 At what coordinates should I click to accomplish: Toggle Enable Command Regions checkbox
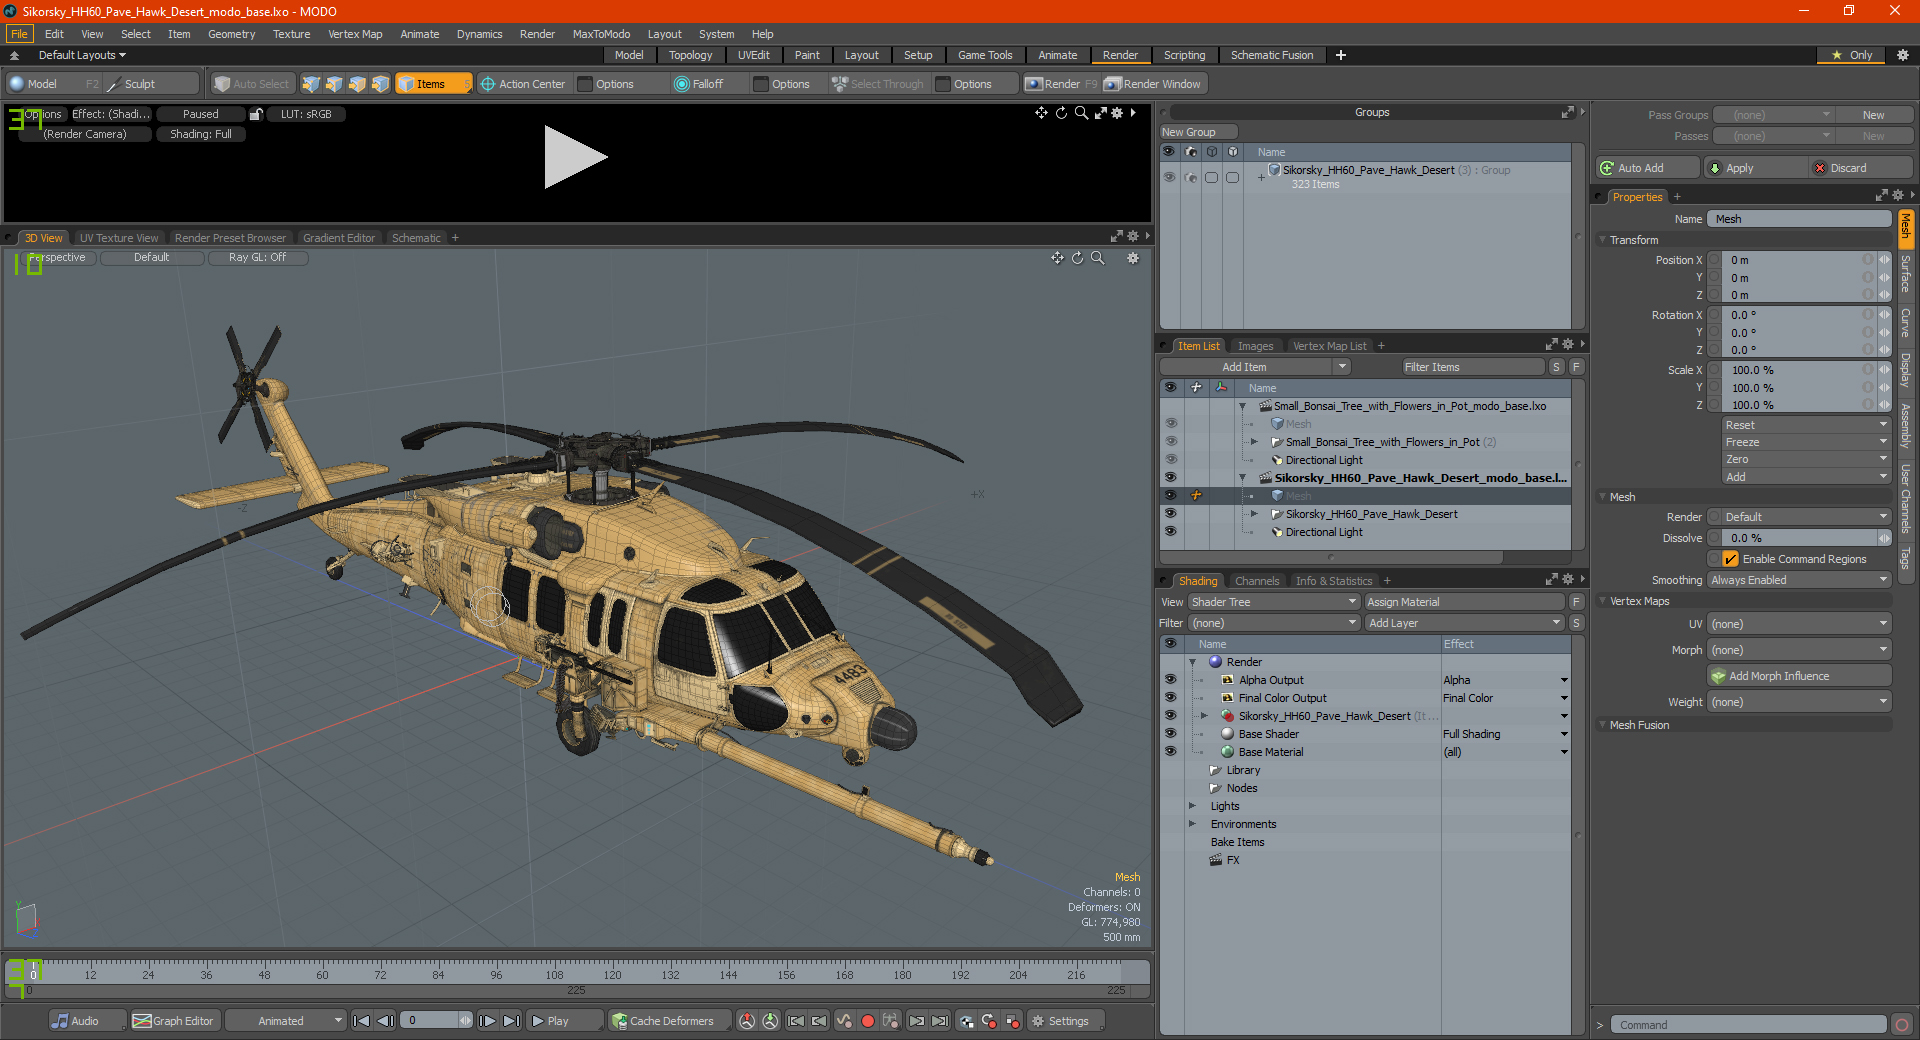tap(1731, 559)
